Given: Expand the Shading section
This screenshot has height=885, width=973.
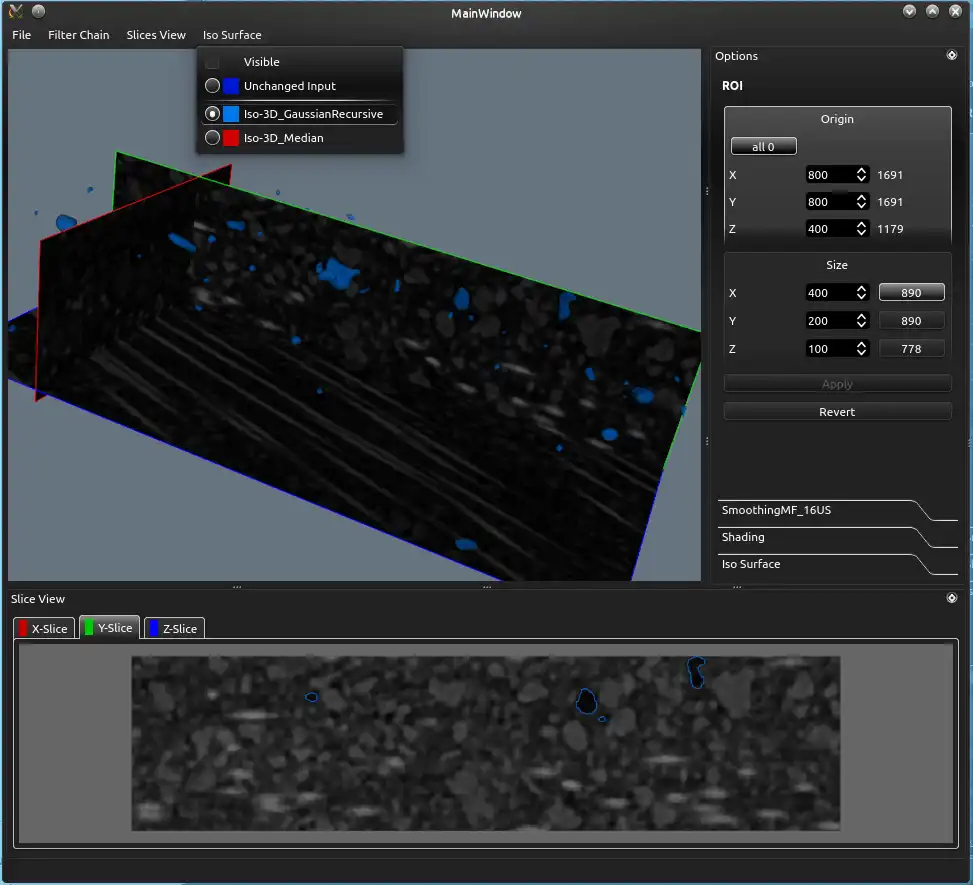Looking at the screenshot, I should [743, 537].
